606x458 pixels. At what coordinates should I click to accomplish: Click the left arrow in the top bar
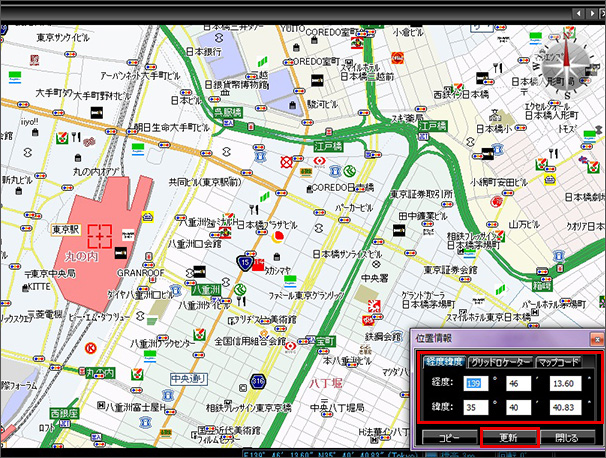coord(579,14)
